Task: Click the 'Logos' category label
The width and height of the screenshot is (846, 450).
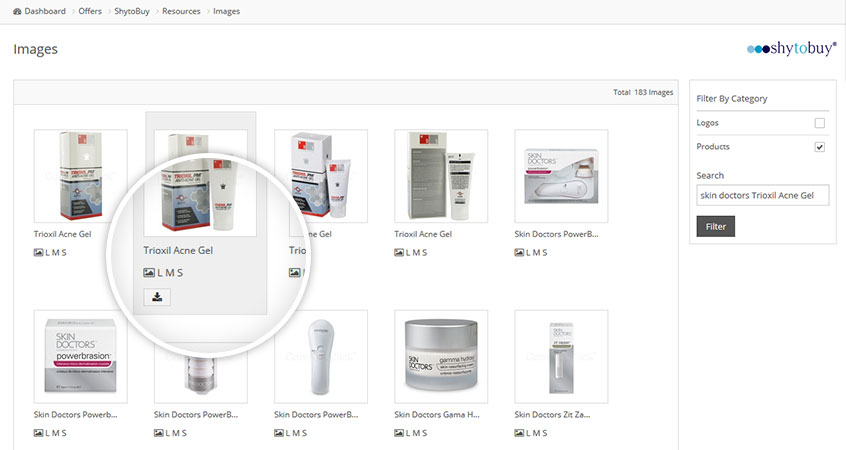Action: click(707, 123)
